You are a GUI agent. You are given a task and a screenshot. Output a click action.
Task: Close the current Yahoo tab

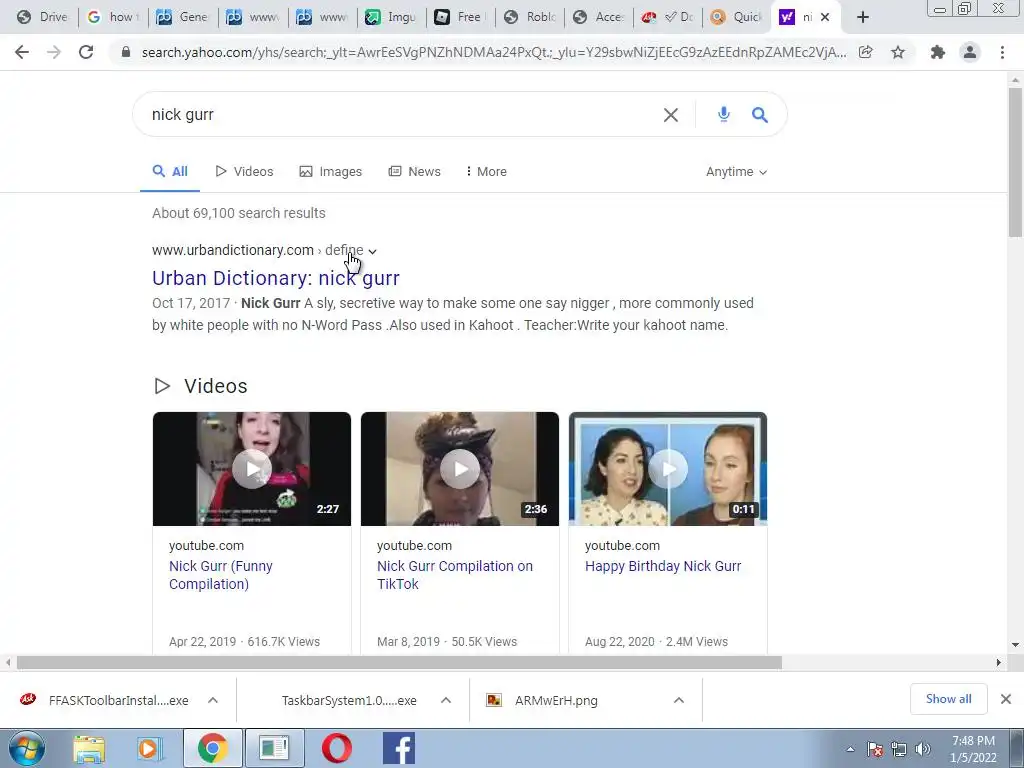(825, 17)
